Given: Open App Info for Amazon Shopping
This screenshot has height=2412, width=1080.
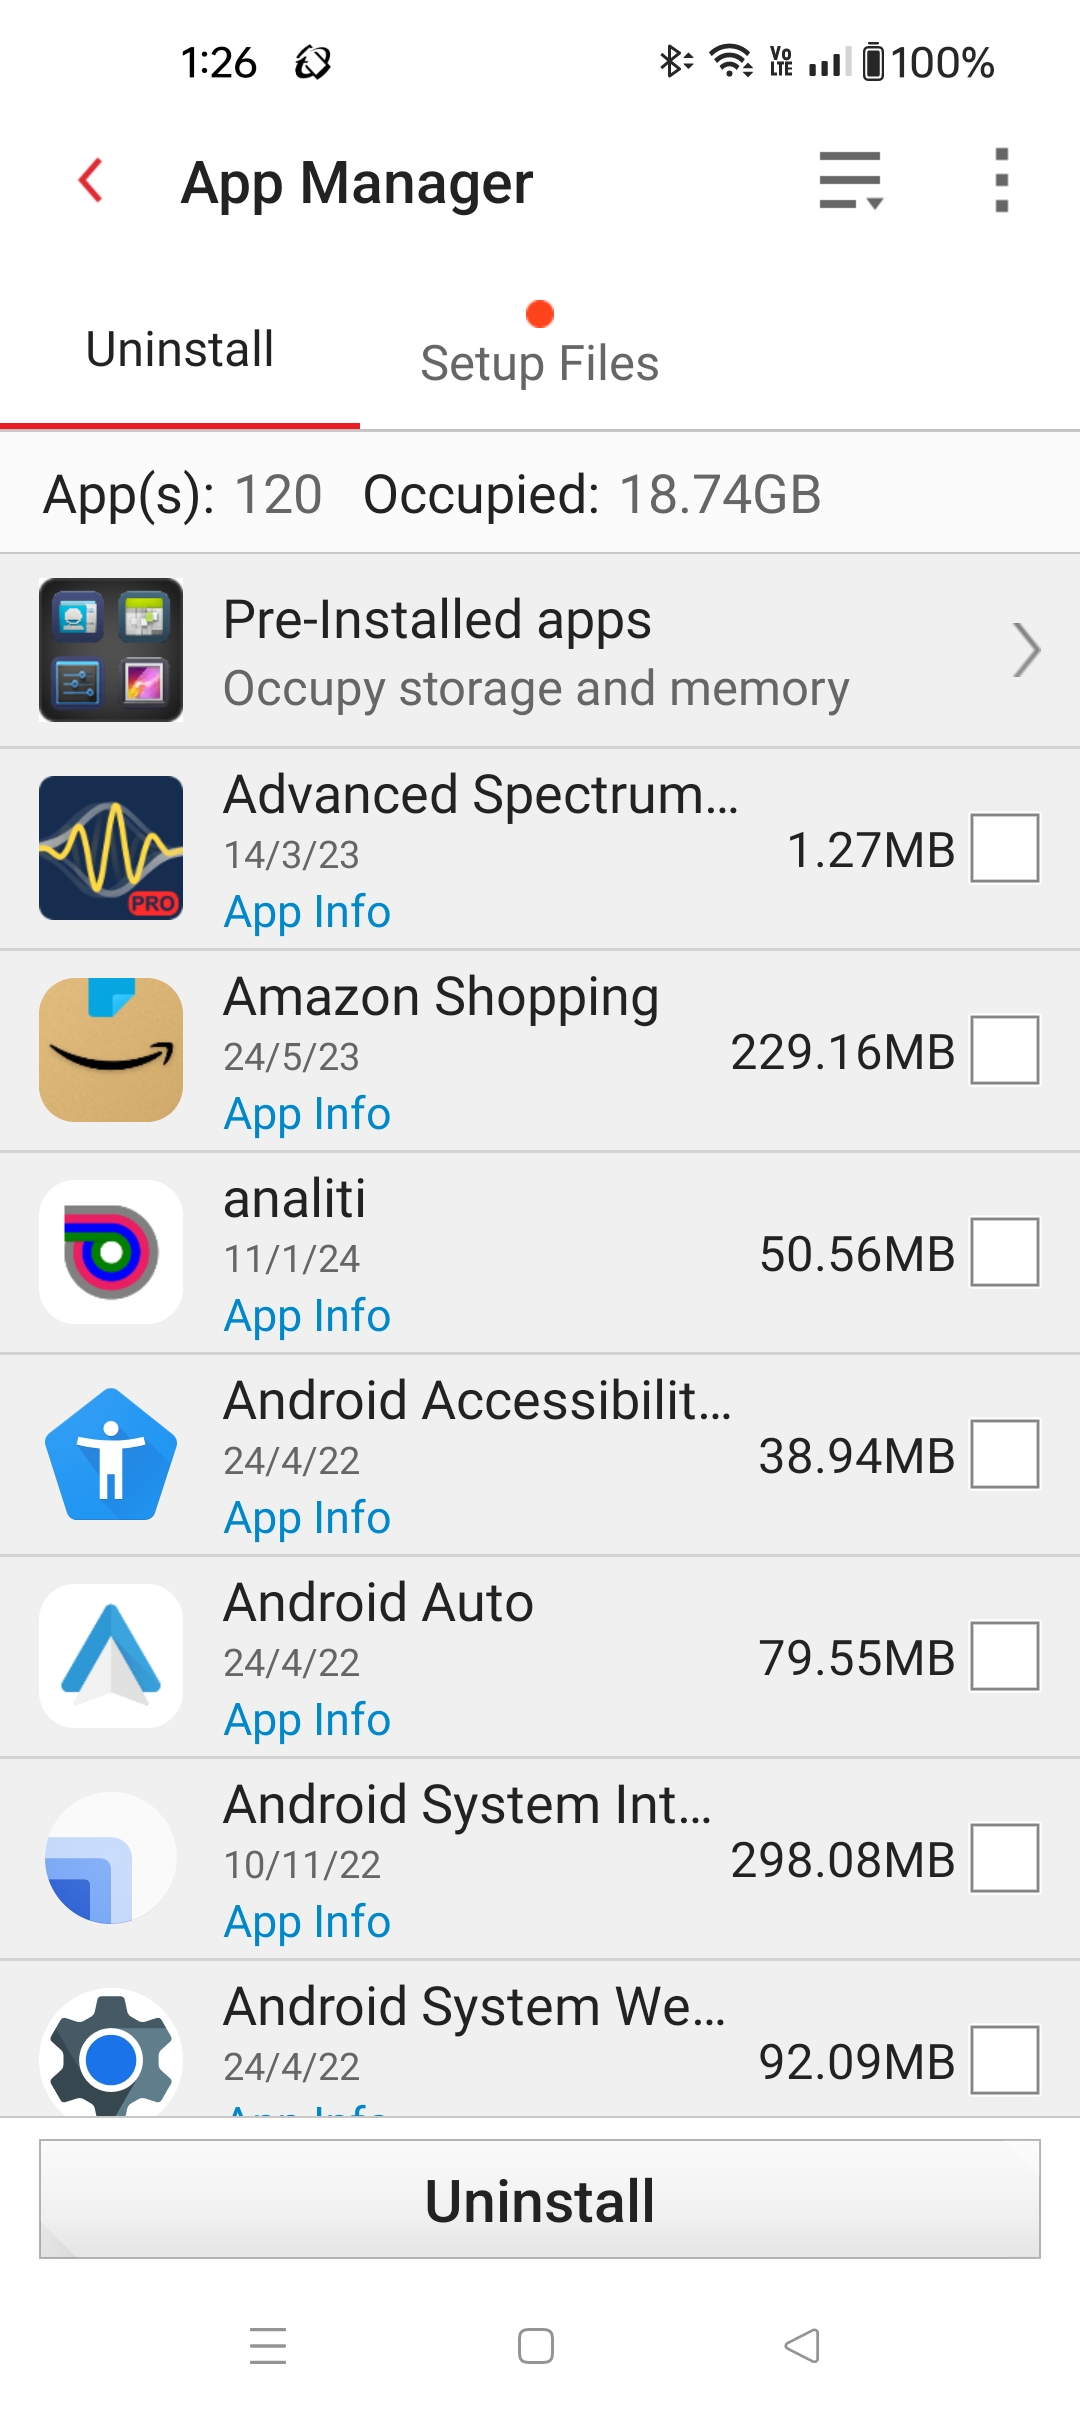Looking at the screenshot, I should coord(307,1114).
